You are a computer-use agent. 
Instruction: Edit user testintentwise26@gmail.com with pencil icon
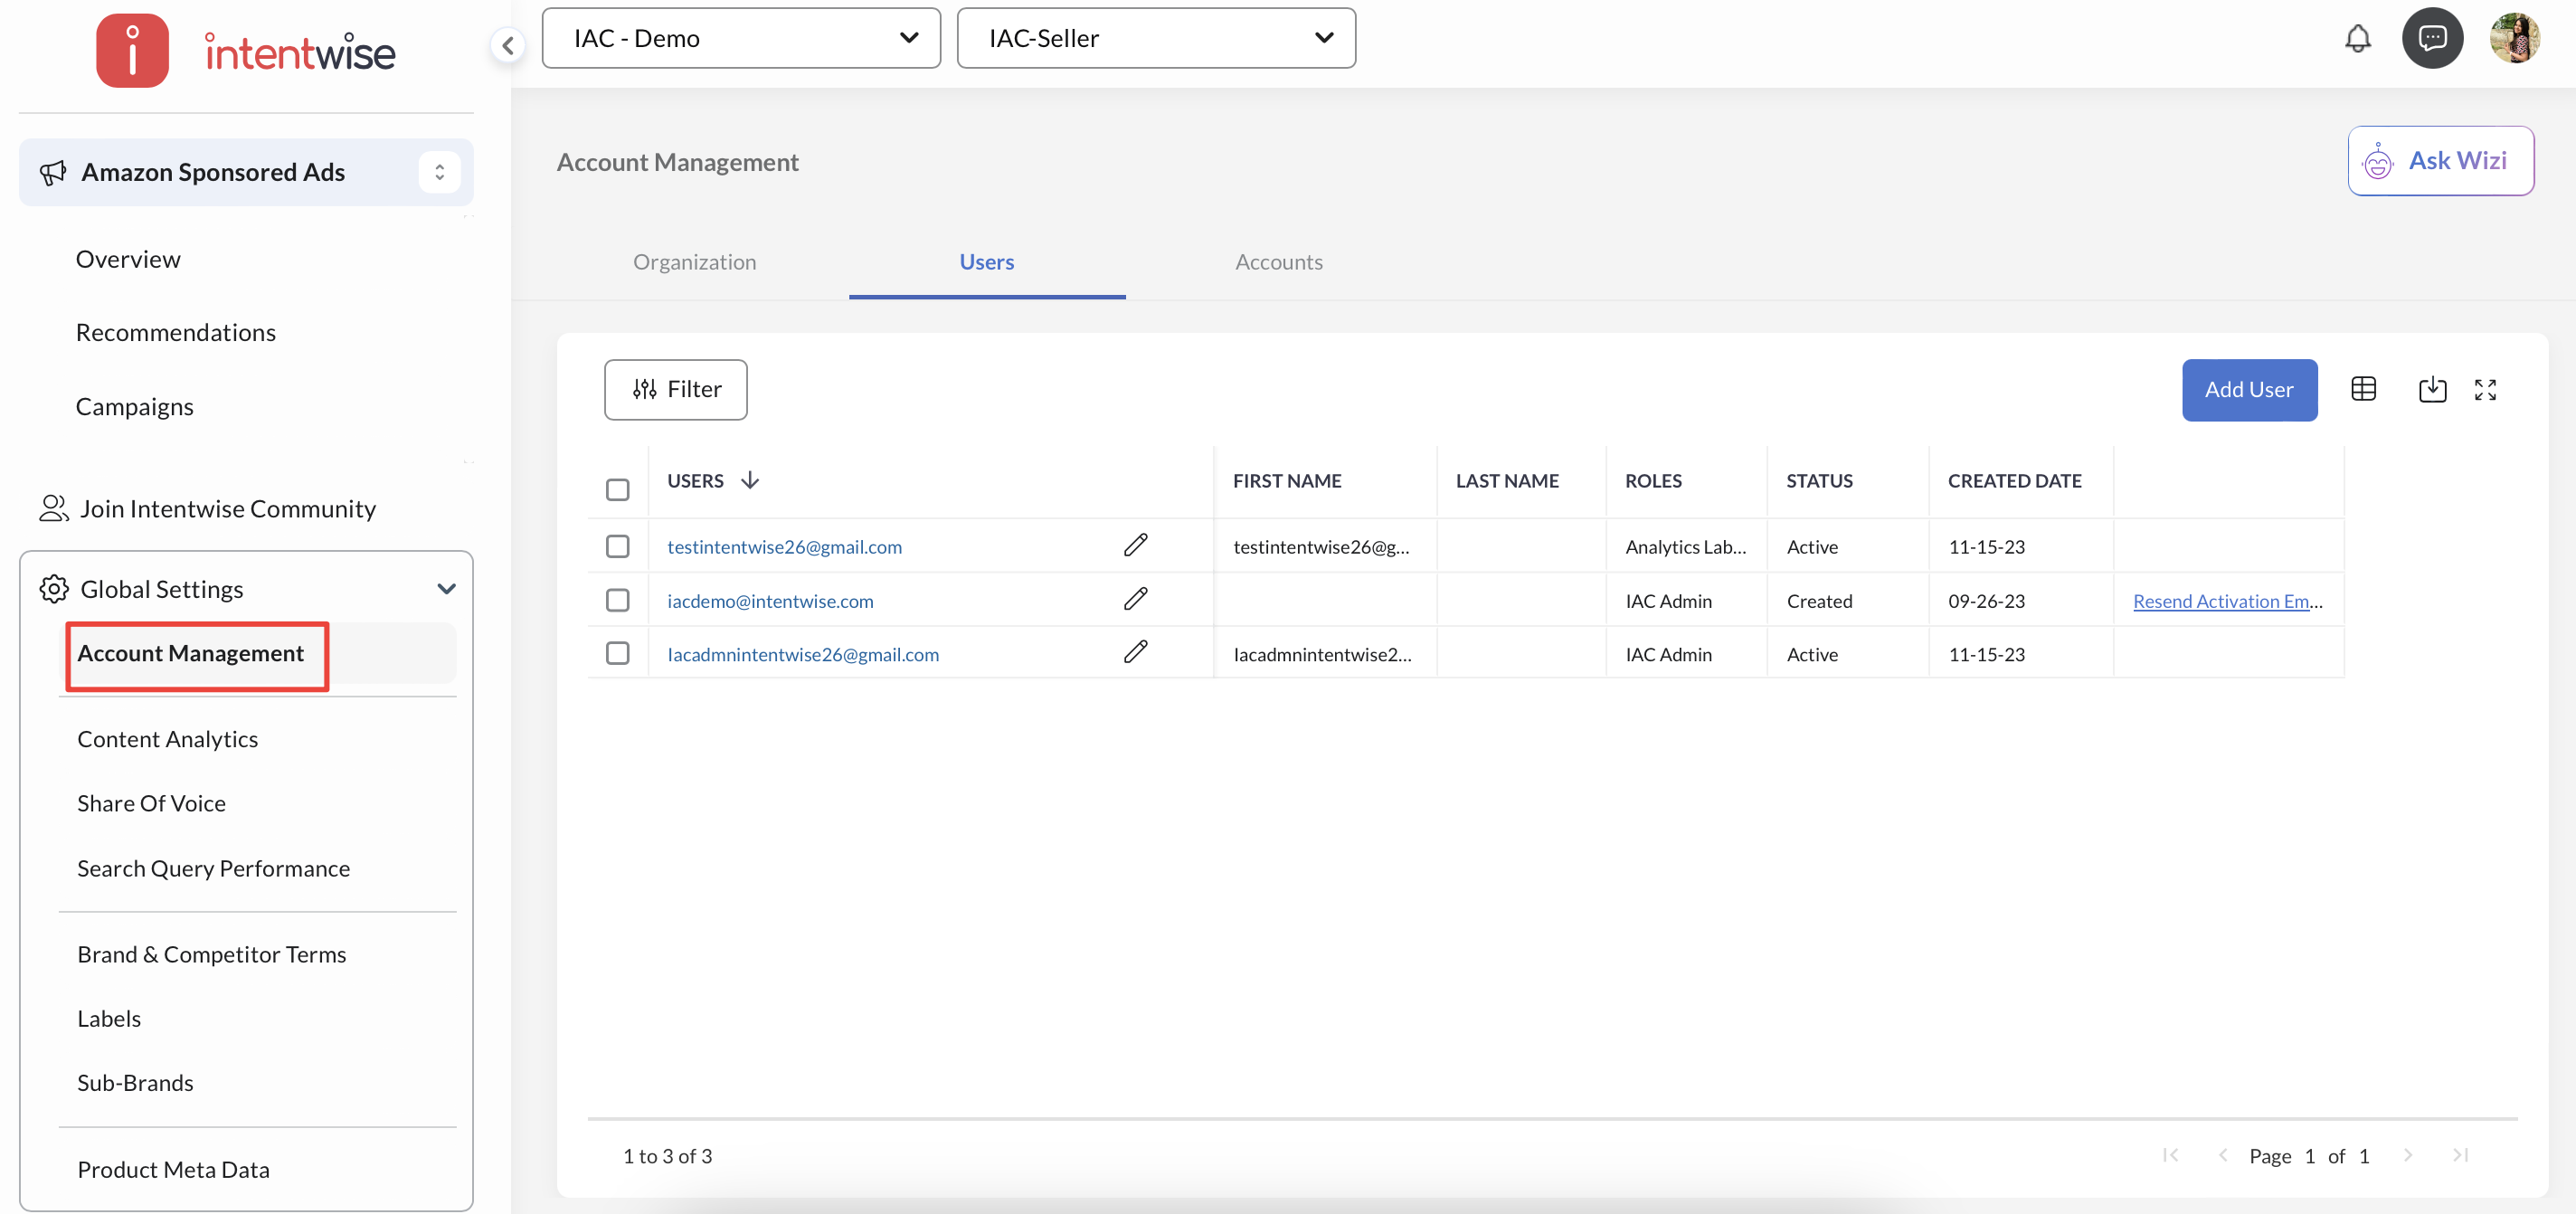tap(1135, 545)
